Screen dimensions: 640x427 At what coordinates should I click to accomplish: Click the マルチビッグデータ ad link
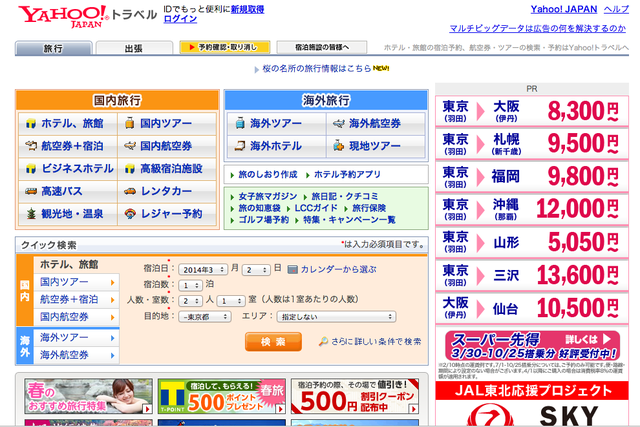coord(538,28)
